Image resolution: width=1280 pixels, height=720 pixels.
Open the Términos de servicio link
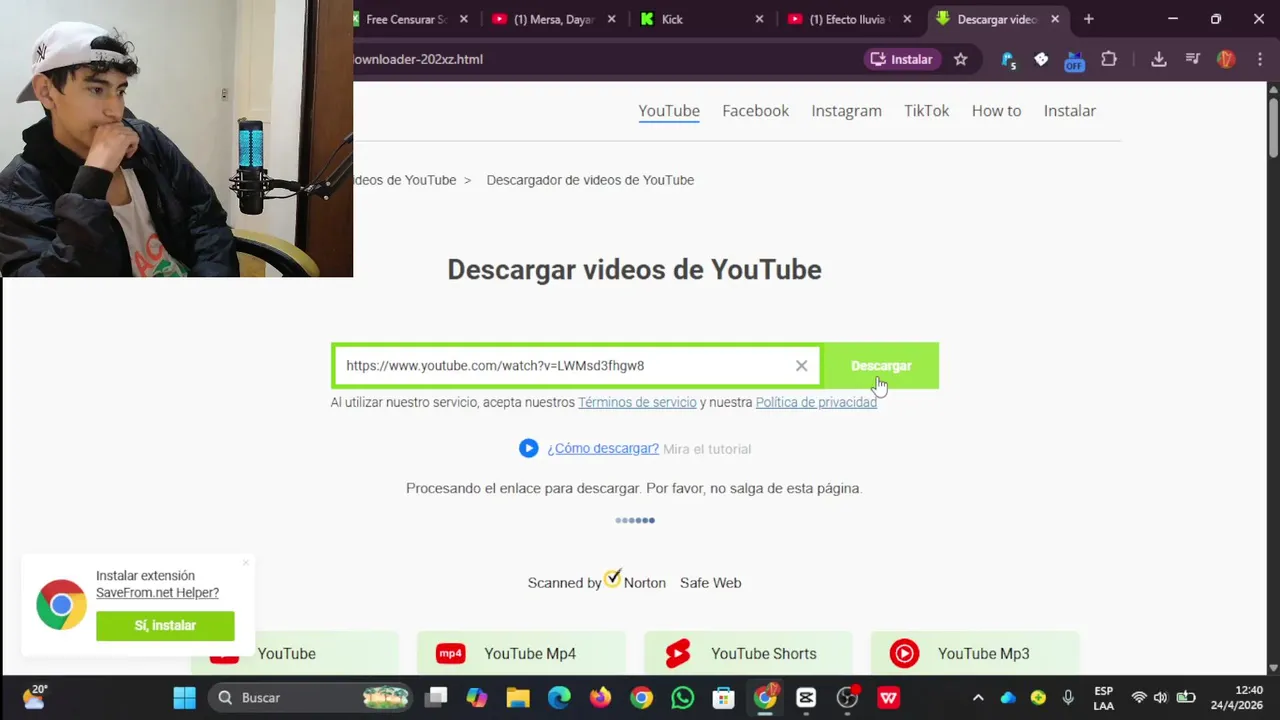click(x=637, y=402)
